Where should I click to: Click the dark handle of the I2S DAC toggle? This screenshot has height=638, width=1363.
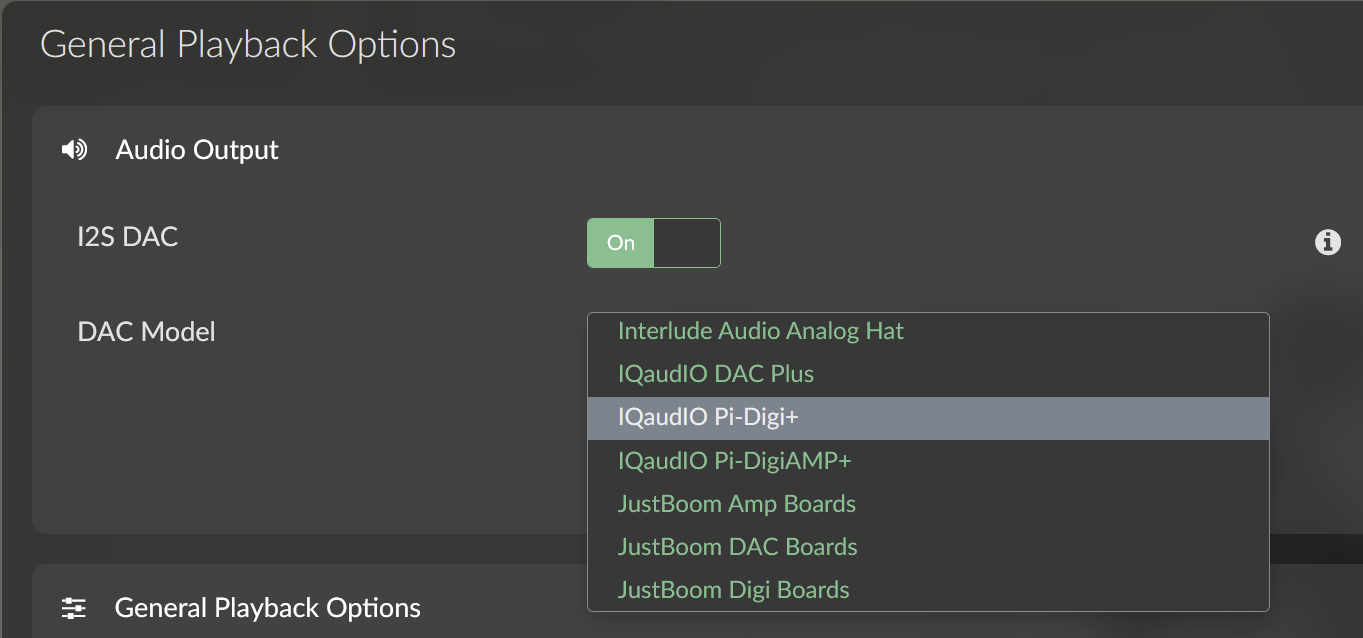click(686, 243)
